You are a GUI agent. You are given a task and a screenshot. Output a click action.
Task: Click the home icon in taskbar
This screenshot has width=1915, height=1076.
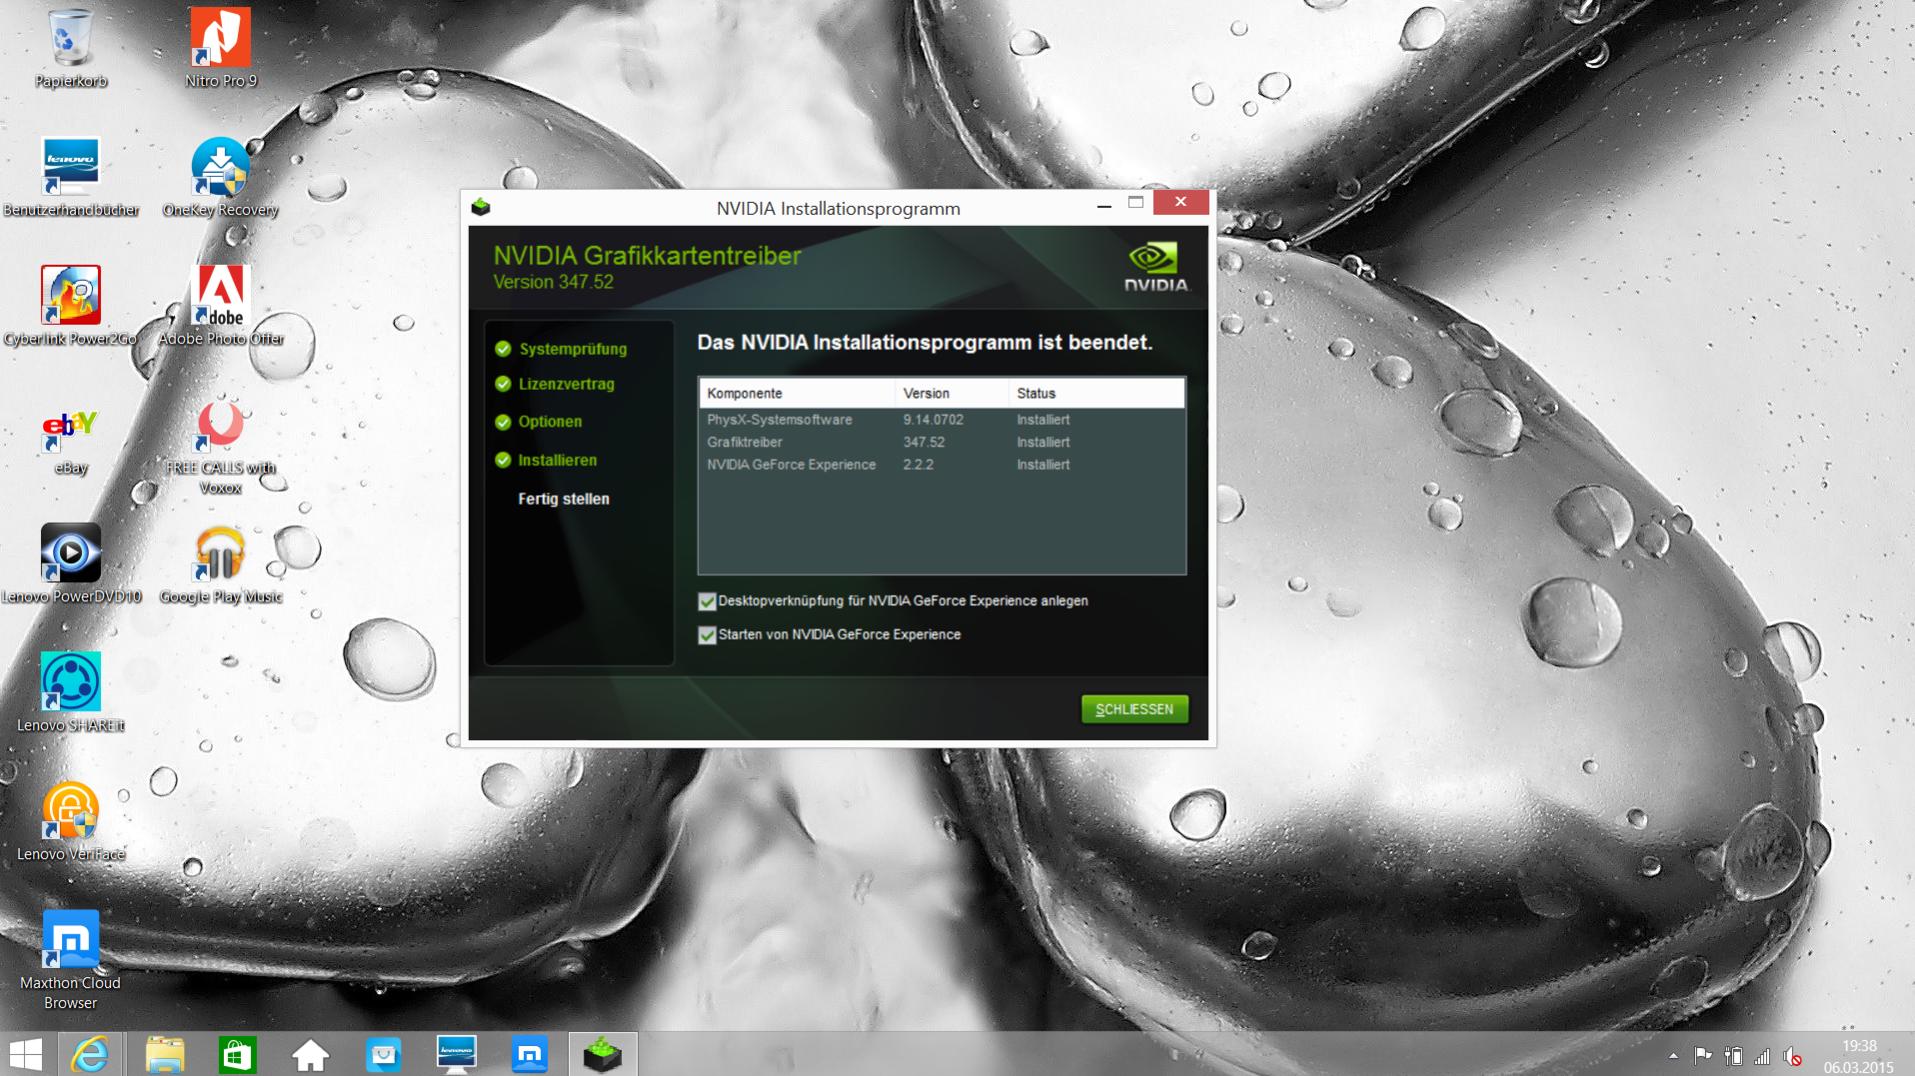click(x=310, y=1054)
